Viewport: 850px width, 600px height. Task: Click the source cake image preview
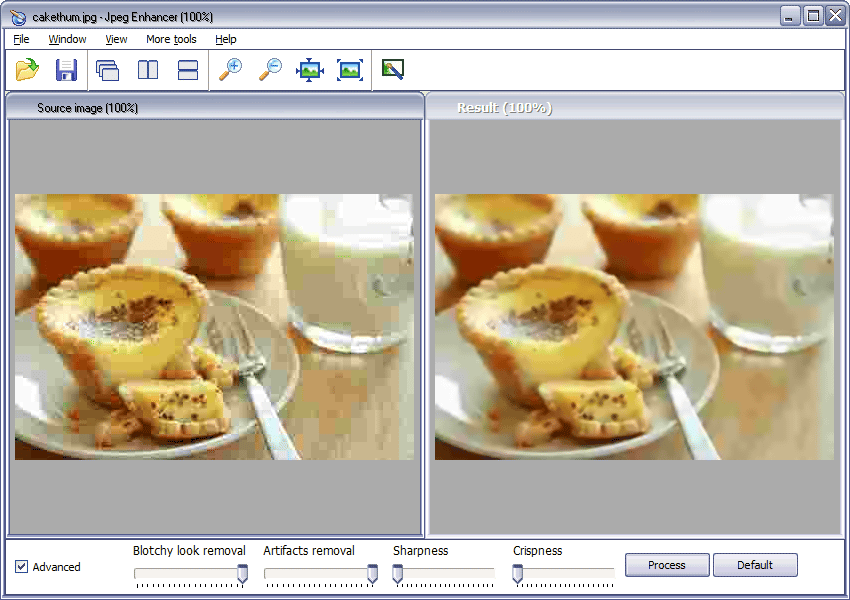(x=214, y=327)
